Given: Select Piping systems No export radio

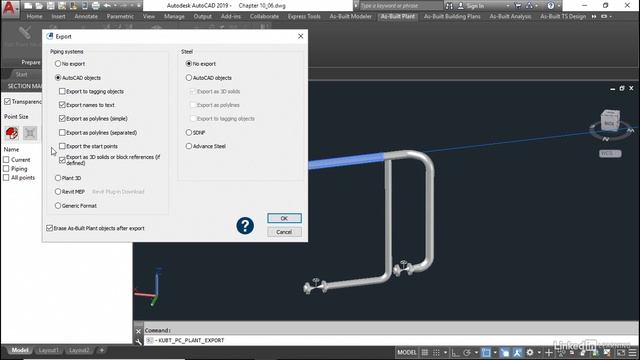Looking at the screenshot, I should (x=58, y=64).
